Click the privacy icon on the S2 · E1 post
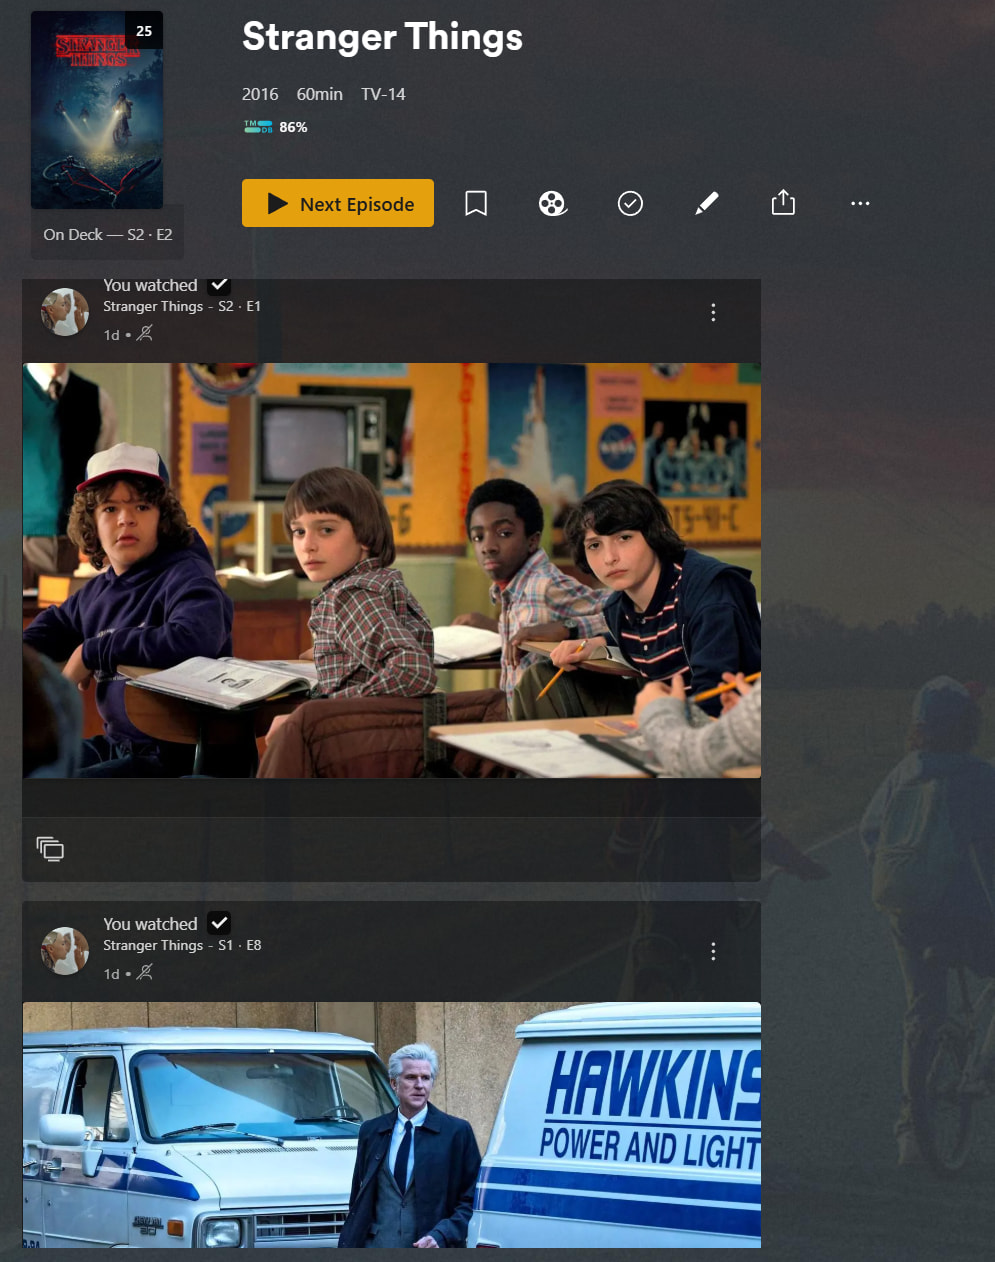The width and height of the screenshot is (995, 1262). [x=145, y=334]
